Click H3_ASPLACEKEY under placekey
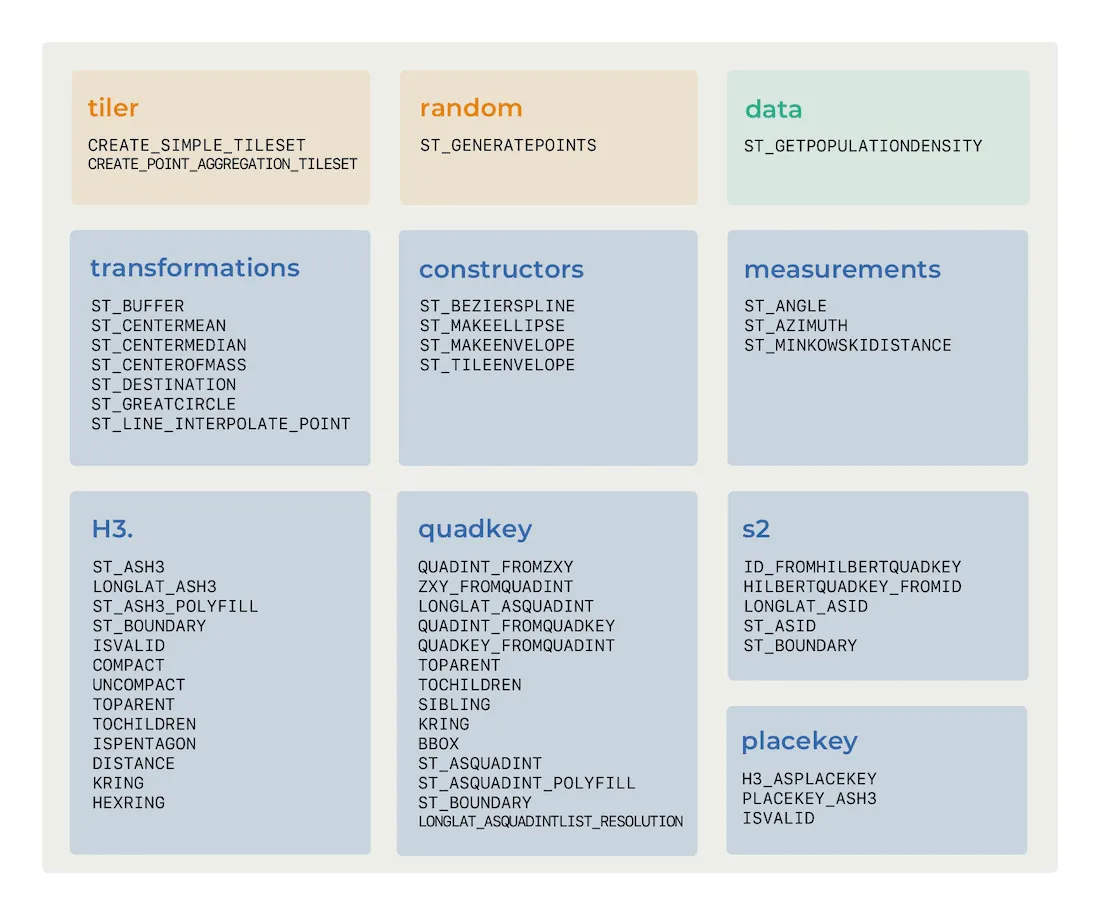The height and width of the screenshot is (915, 1100). 809,779
